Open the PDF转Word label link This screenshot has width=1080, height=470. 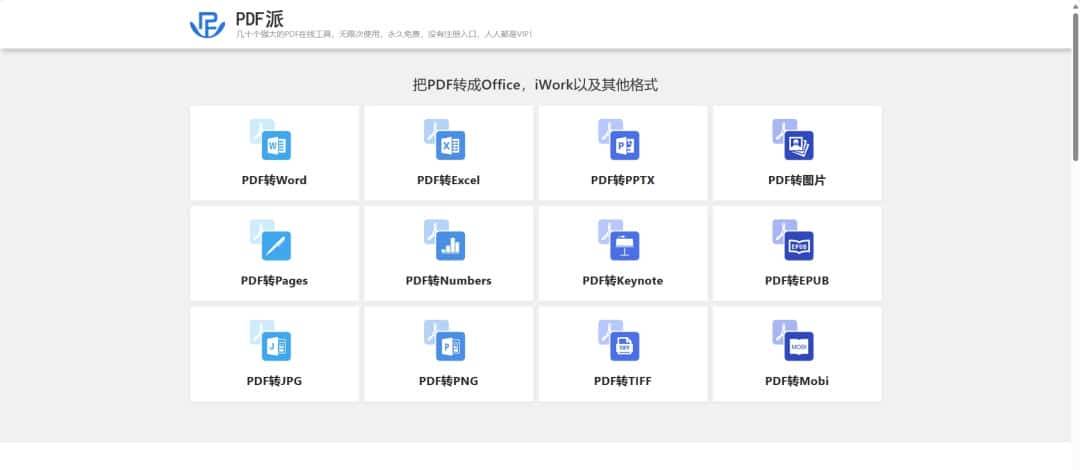point(274,181)
